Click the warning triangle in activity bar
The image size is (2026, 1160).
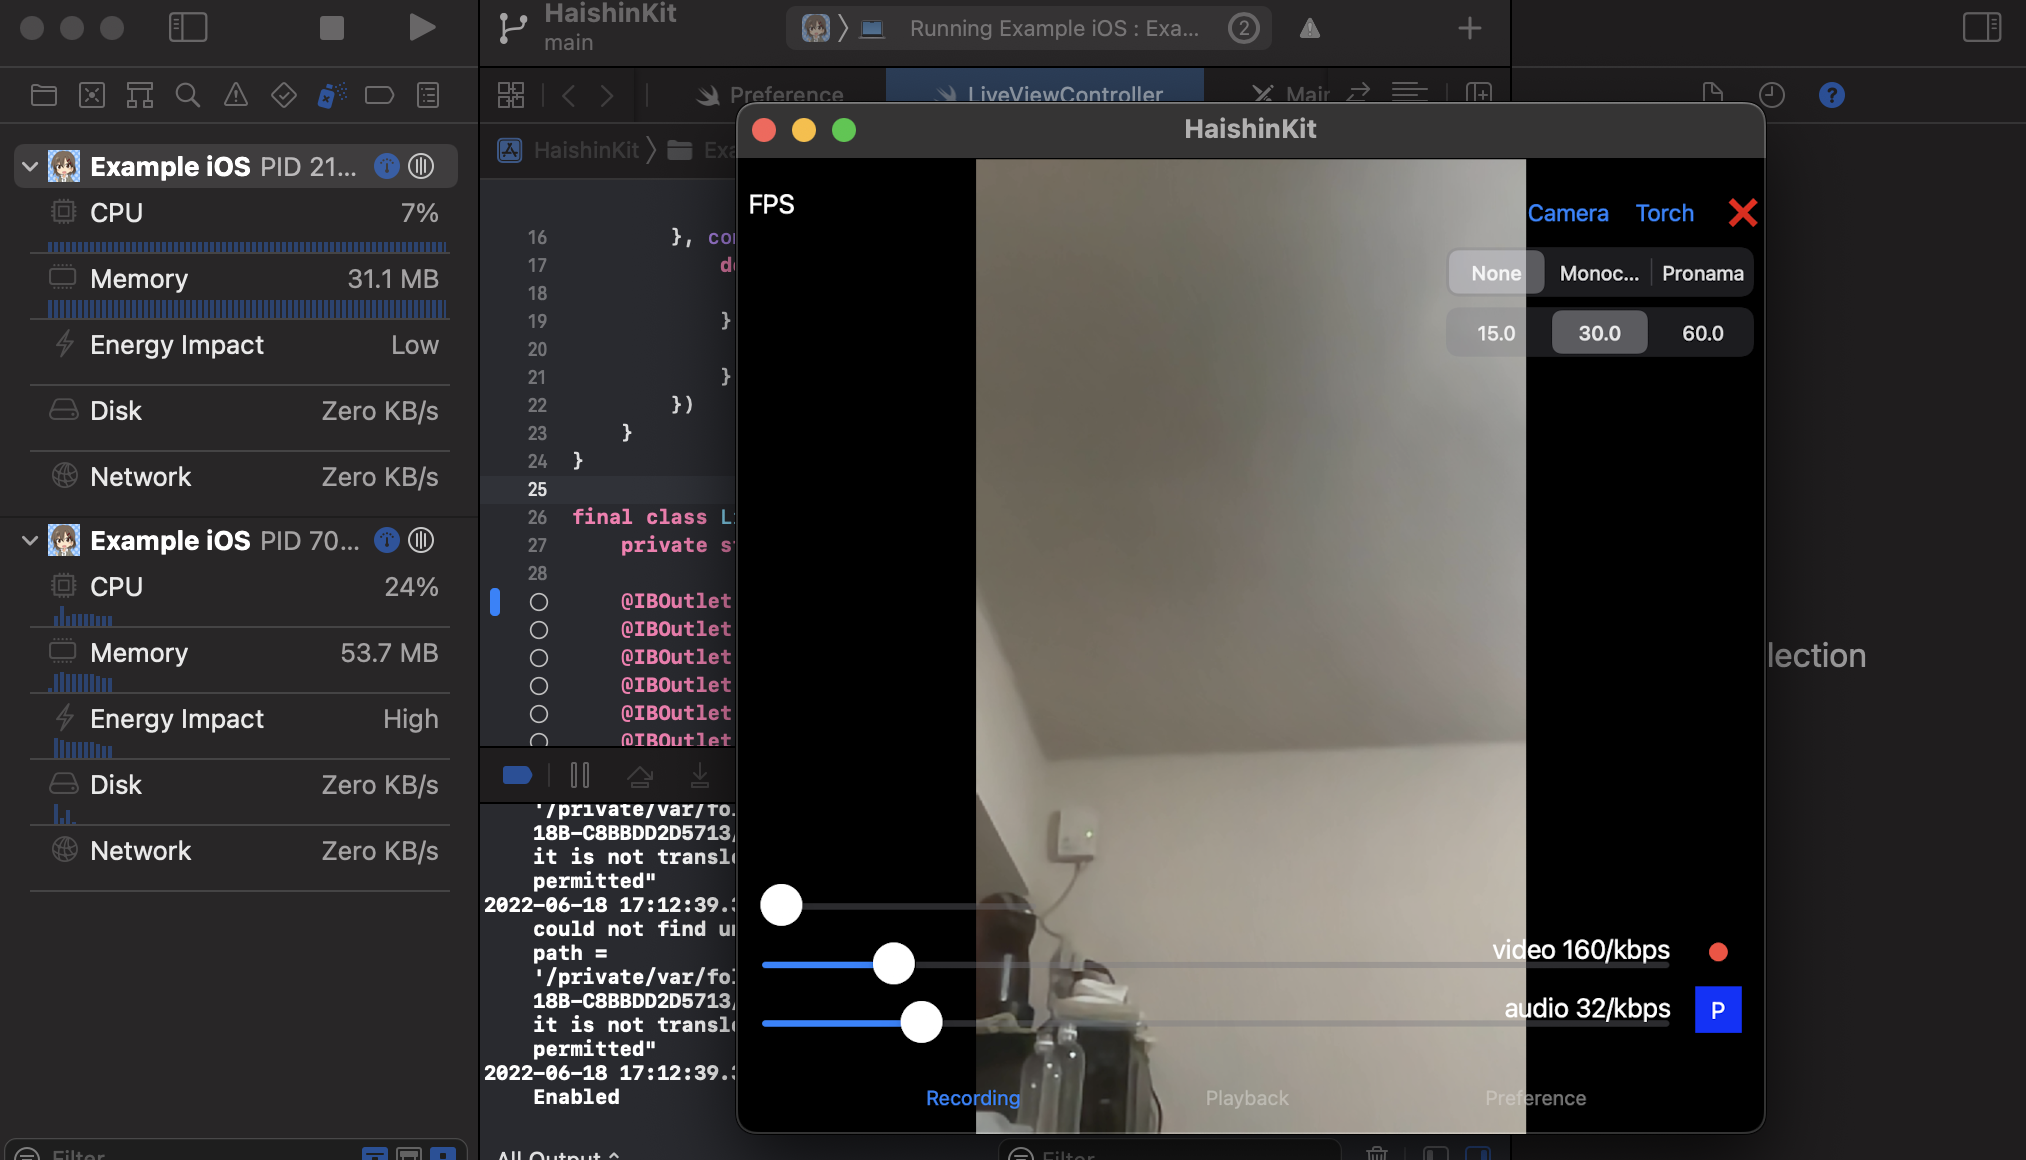pos(1310,28)
